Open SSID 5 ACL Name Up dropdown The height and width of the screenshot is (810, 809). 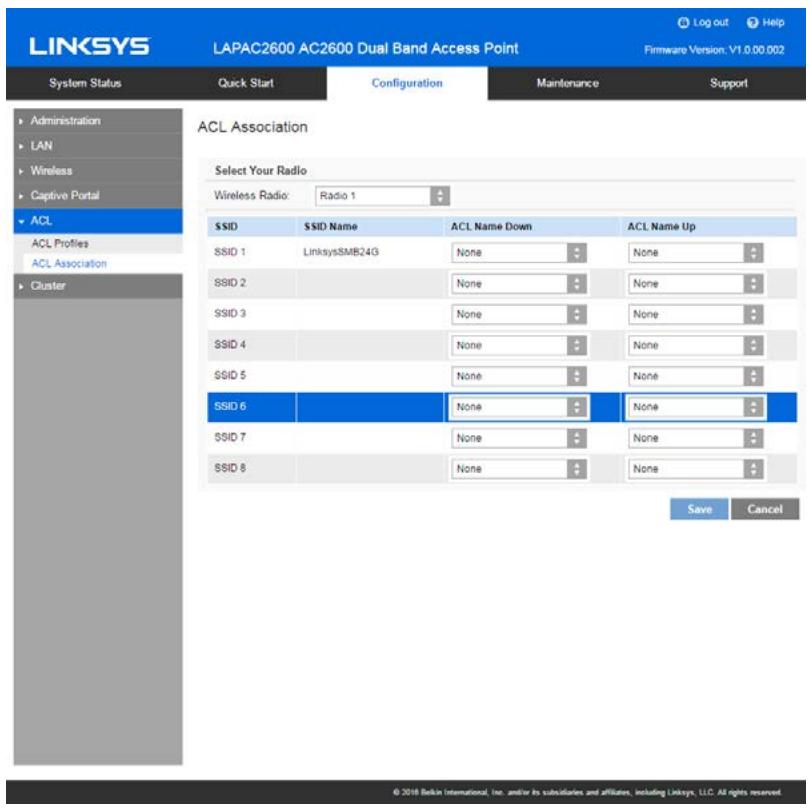pyautogui.click(x=695, y=377)
